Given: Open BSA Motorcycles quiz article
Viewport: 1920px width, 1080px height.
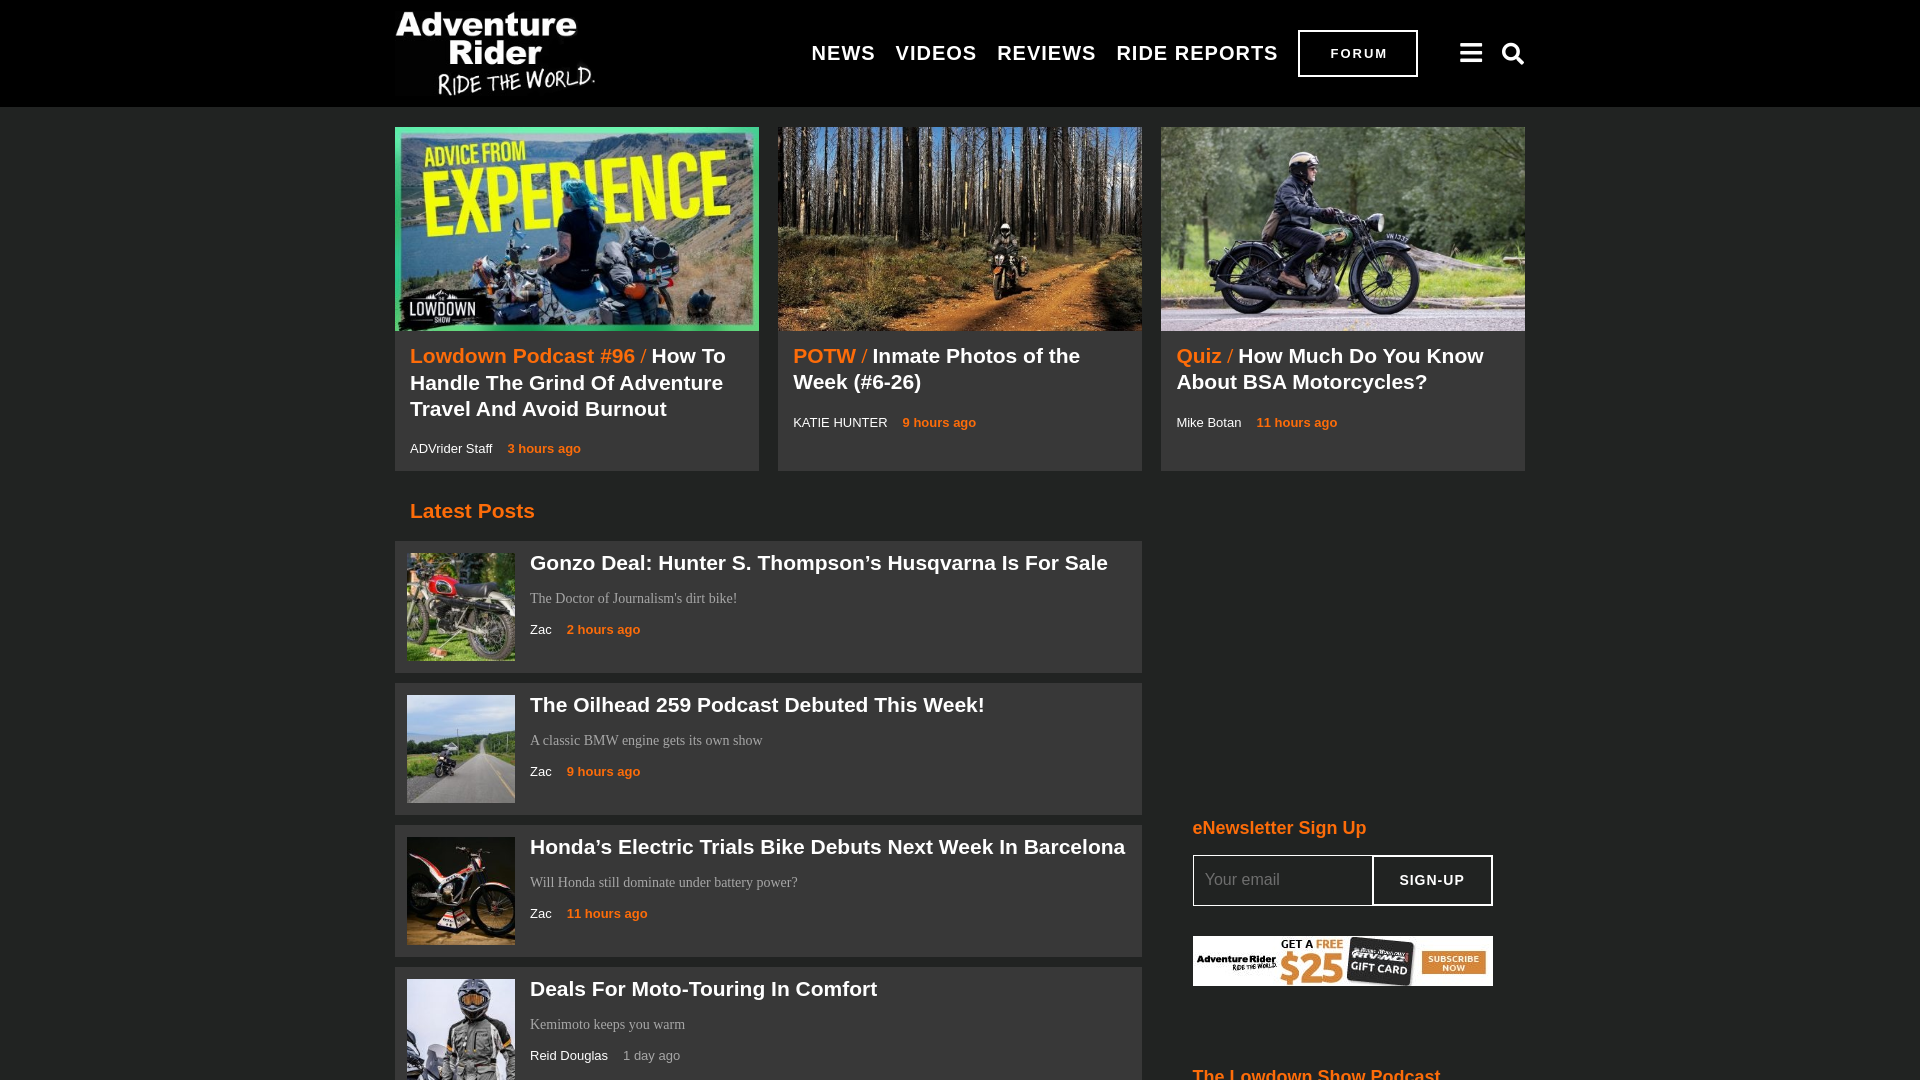Looking at the screenshot, I should [1329, 369].
